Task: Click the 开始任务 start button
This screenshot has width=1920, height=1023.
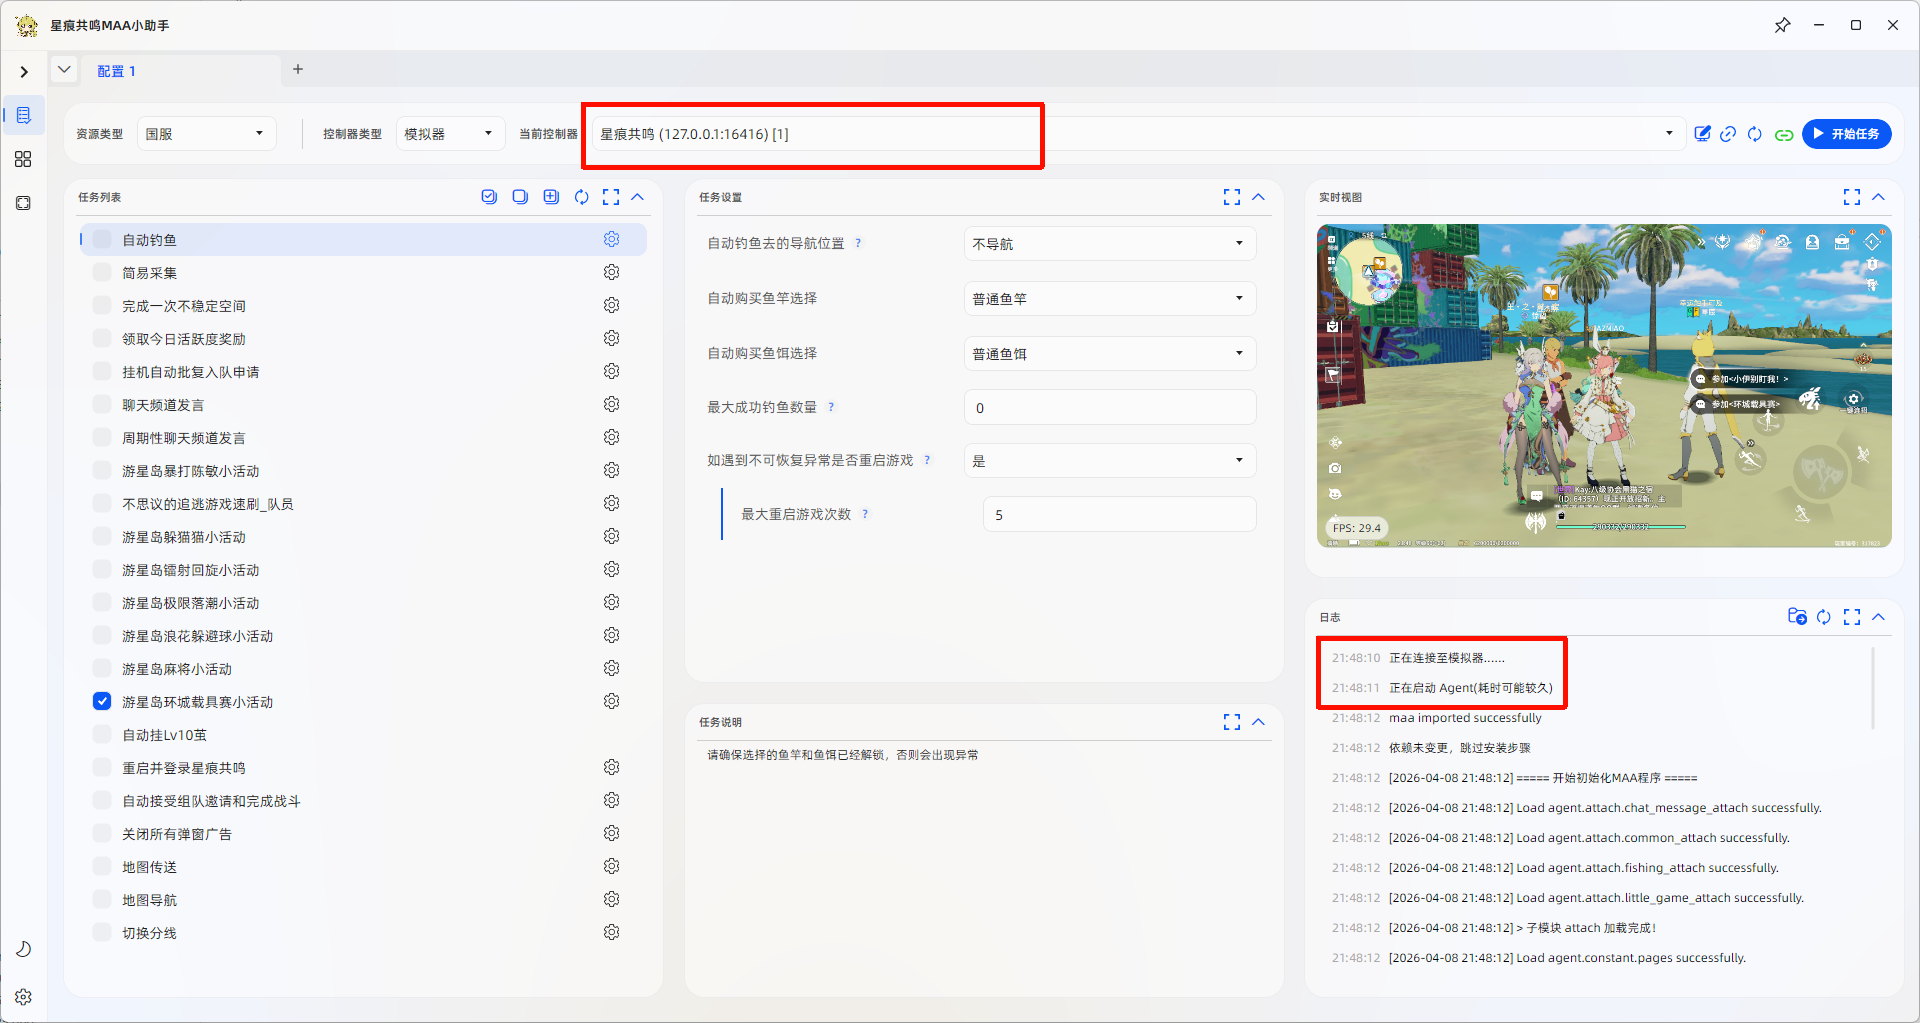Action: click(x=1846, y=134)
